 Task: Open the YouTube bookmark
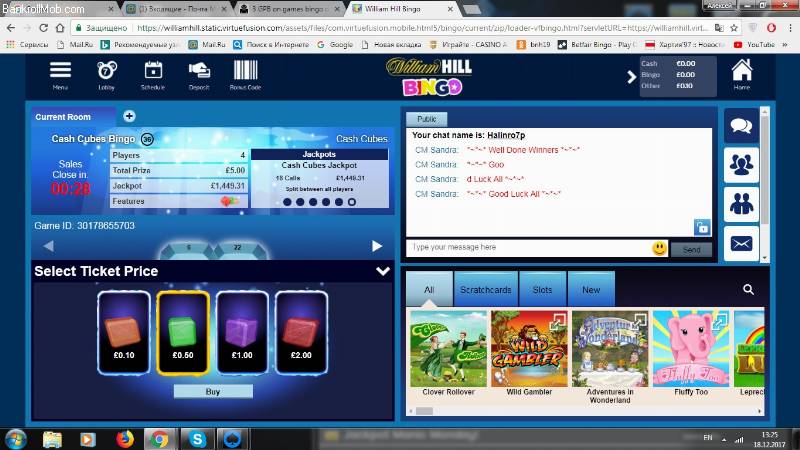click(755, 45)
